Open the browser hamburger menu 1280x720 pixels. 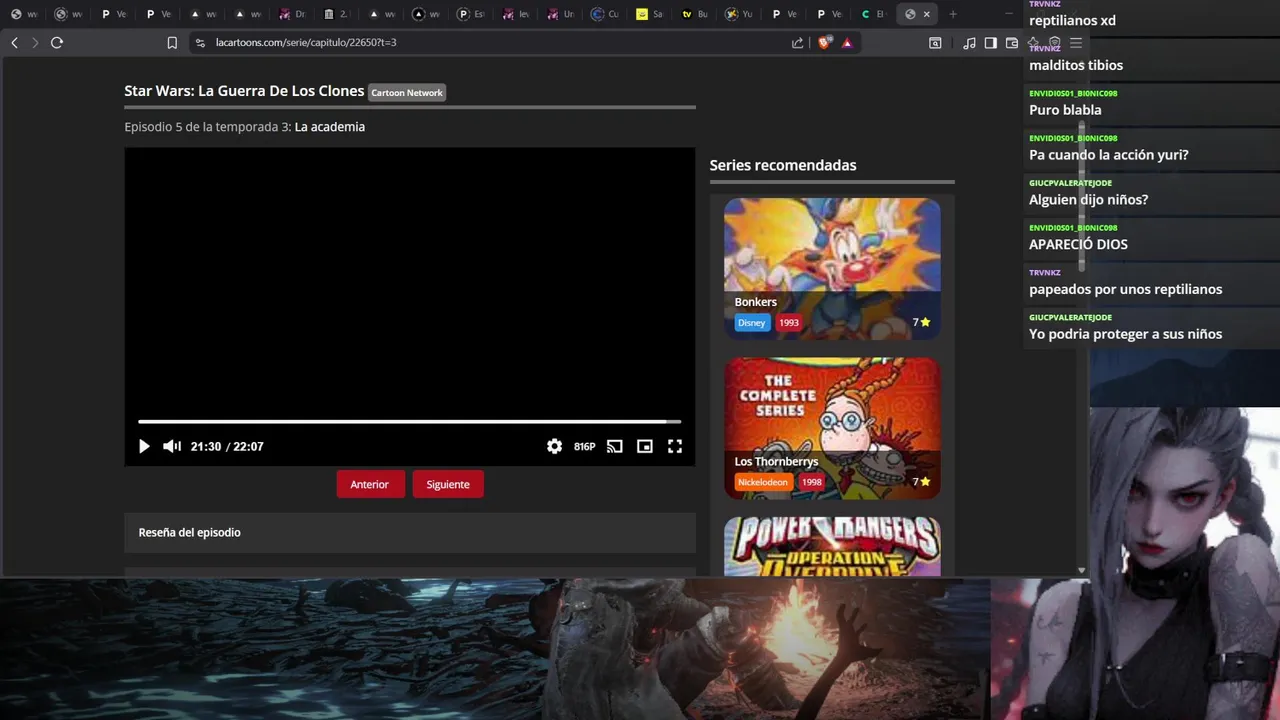pyautogui.click(x=1076, y=43)
